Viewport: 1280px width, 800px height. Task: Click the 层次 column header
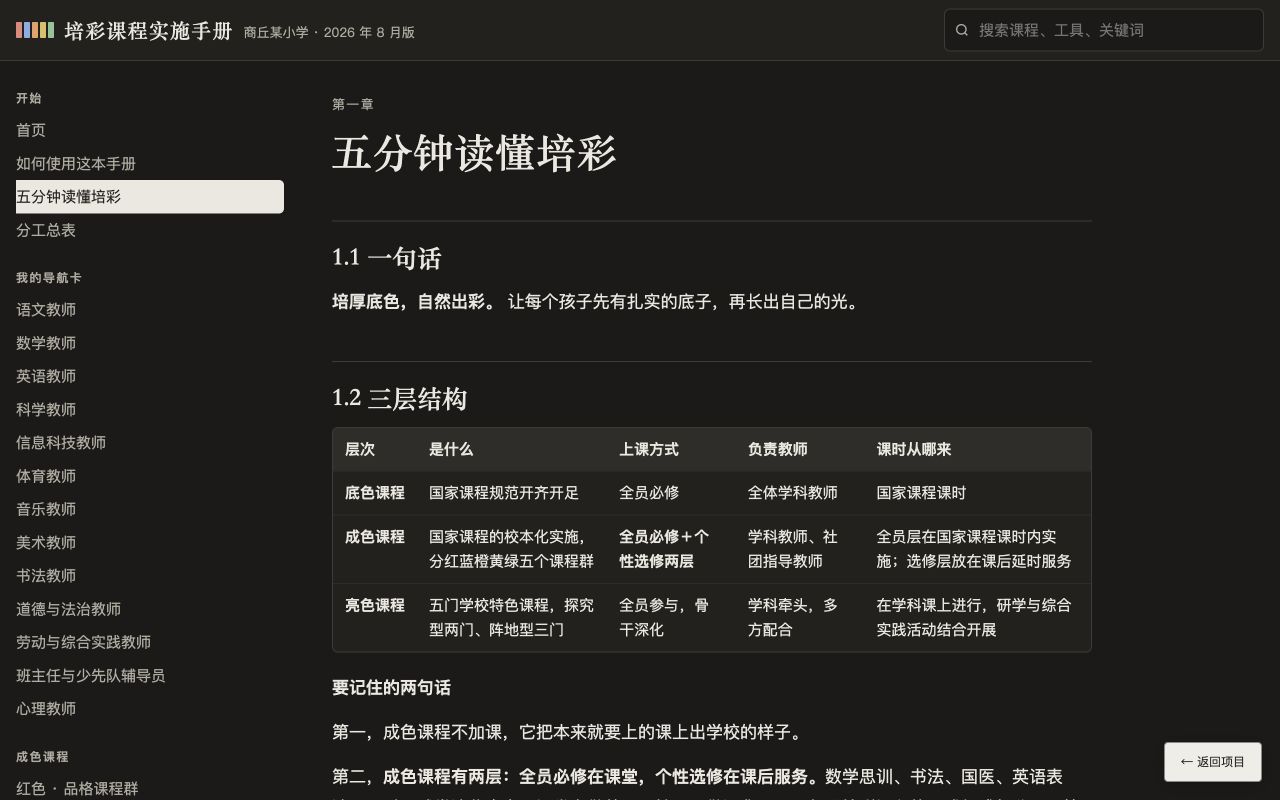click(x=360, y=449)
